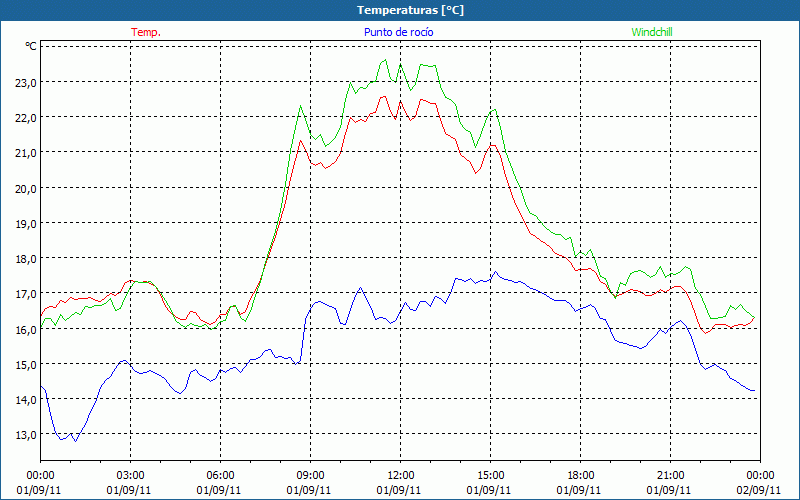Select the red 'Temp.' legend label
The image size is (800, 500).
click(146, 32)
